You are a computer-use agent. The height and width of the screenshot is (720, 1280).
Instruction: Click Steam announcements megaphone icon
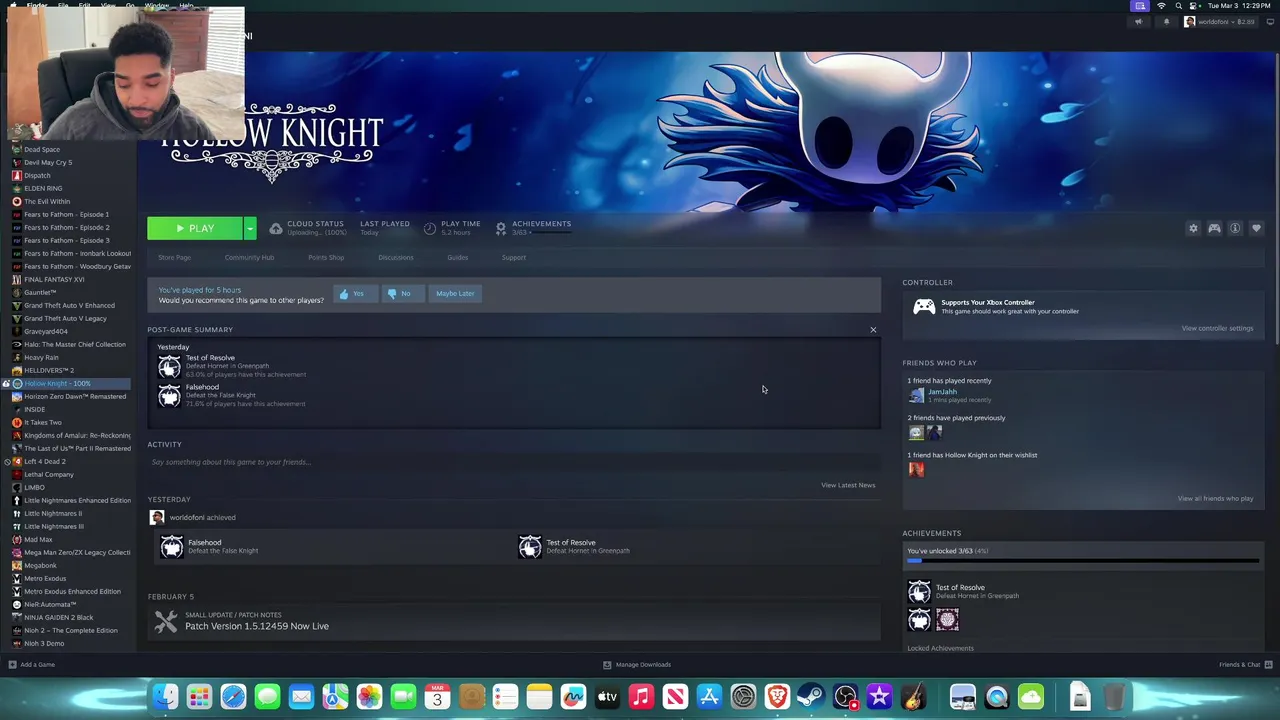pos(1138,22)
